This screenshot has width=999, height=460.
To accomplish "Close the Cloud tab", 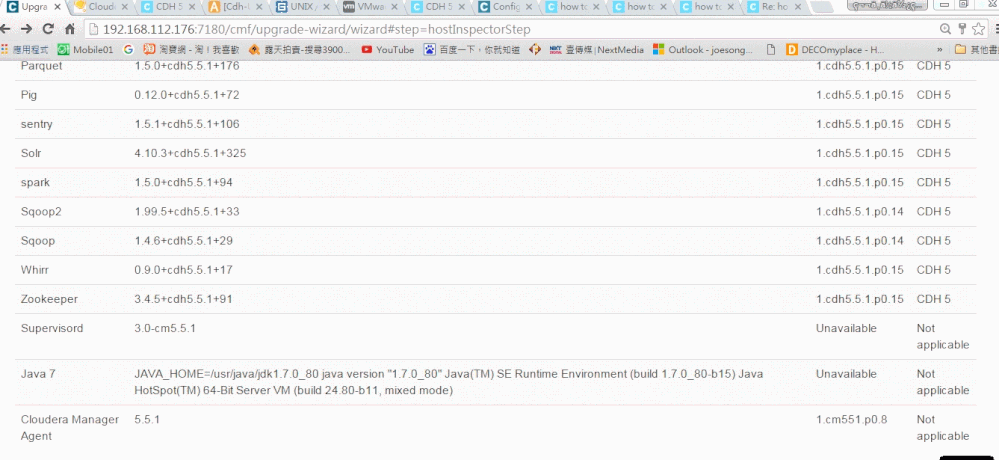I will 124,8.
